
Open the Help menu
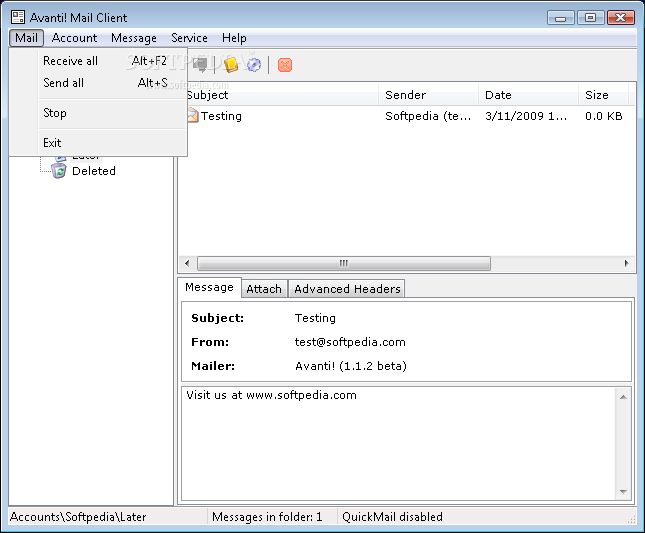coord(234,38)
